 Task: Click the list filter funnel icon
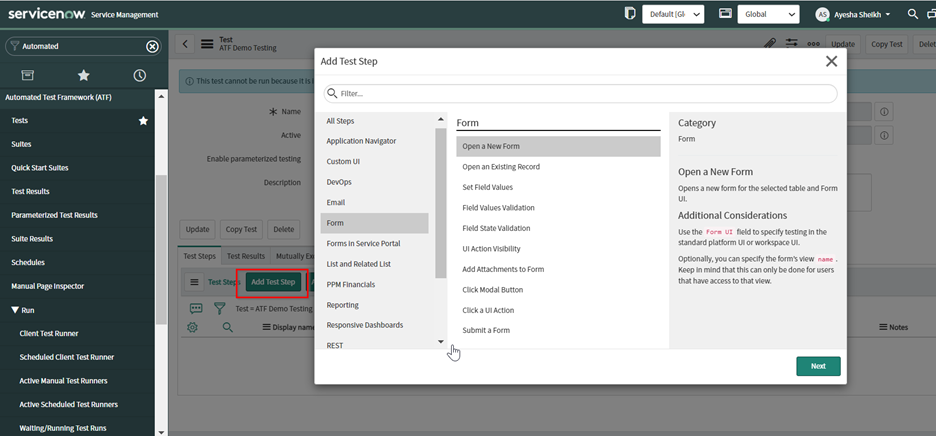[220, 308]
